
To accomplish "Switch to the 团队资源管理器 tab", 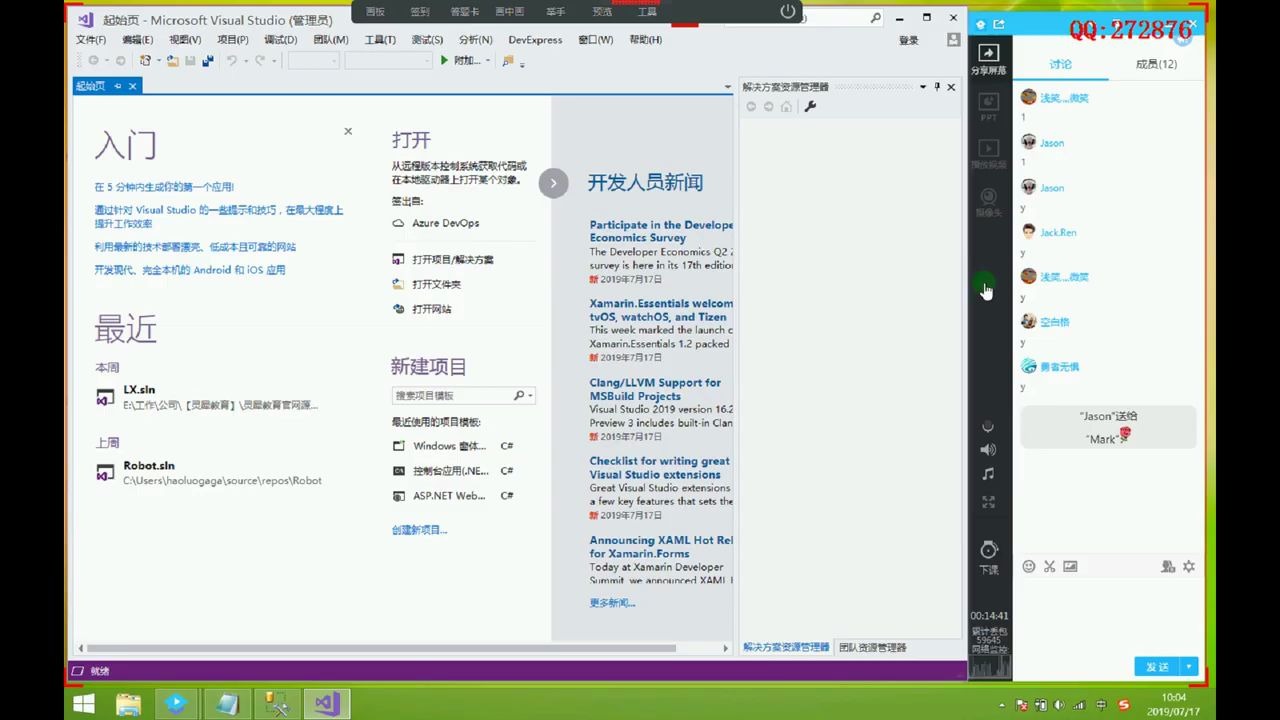I will tap(872, 648).
